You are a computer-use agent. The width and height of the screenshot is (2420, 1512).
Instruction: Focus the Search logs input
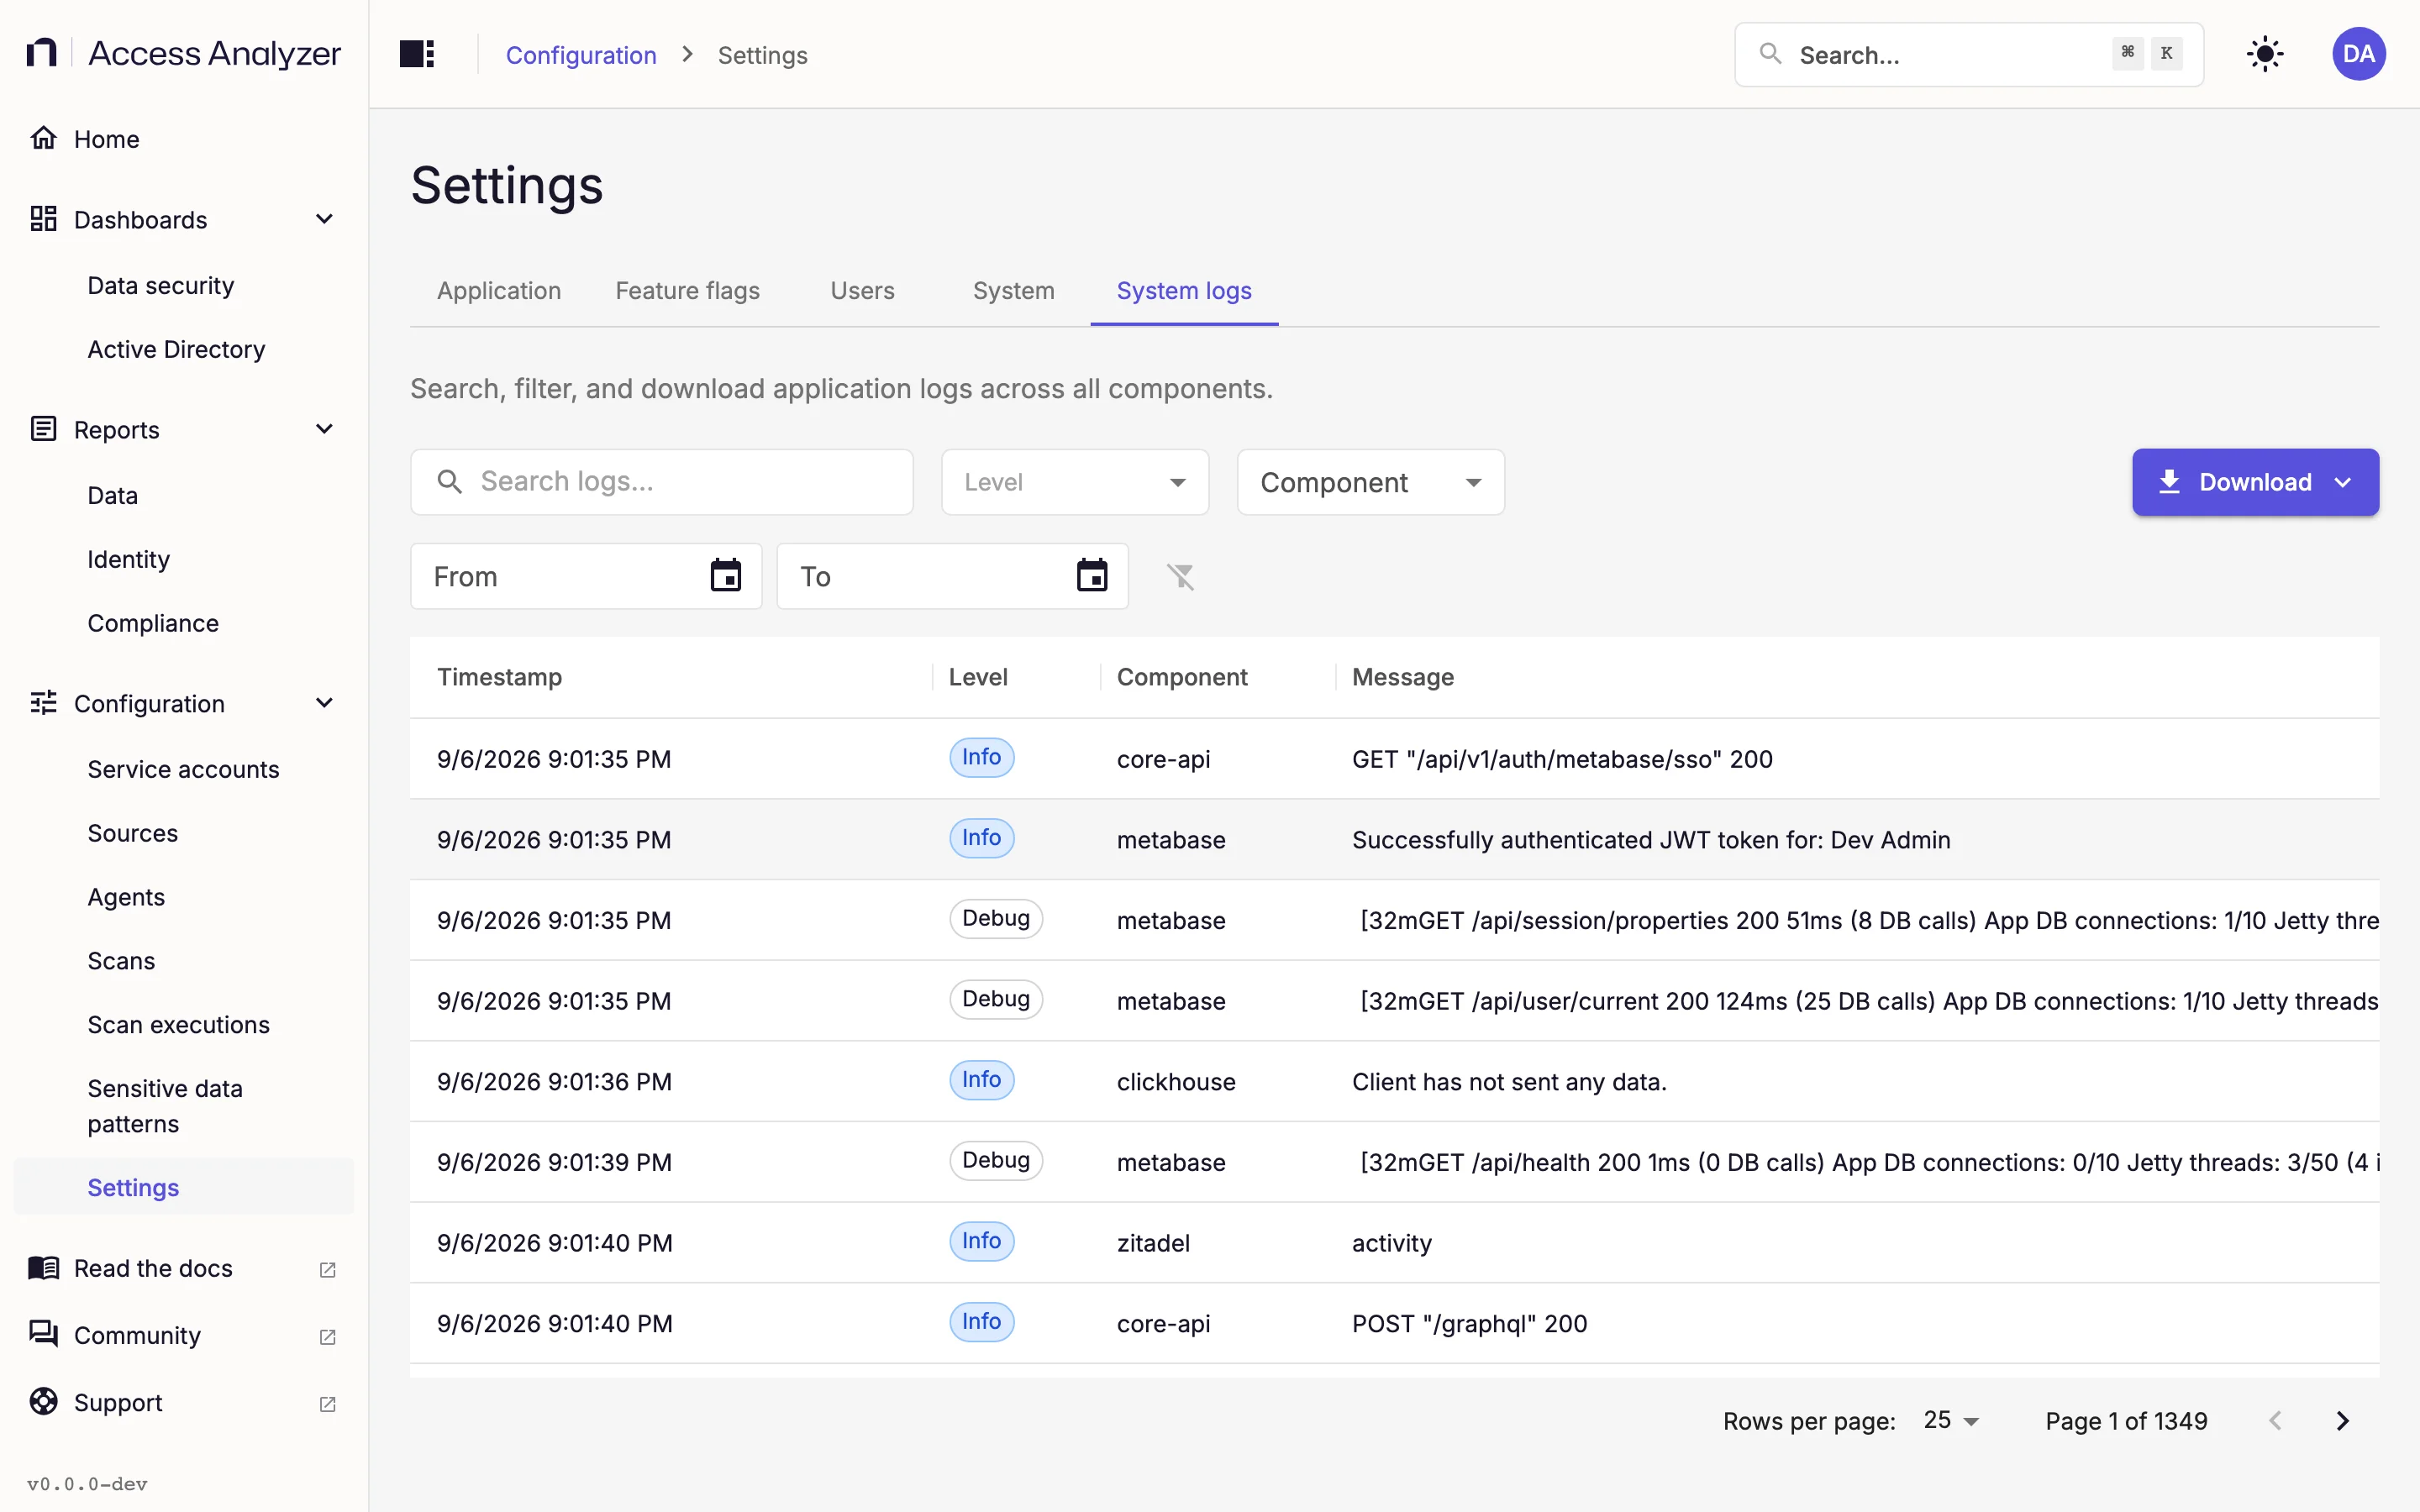(x=661, y=482)
